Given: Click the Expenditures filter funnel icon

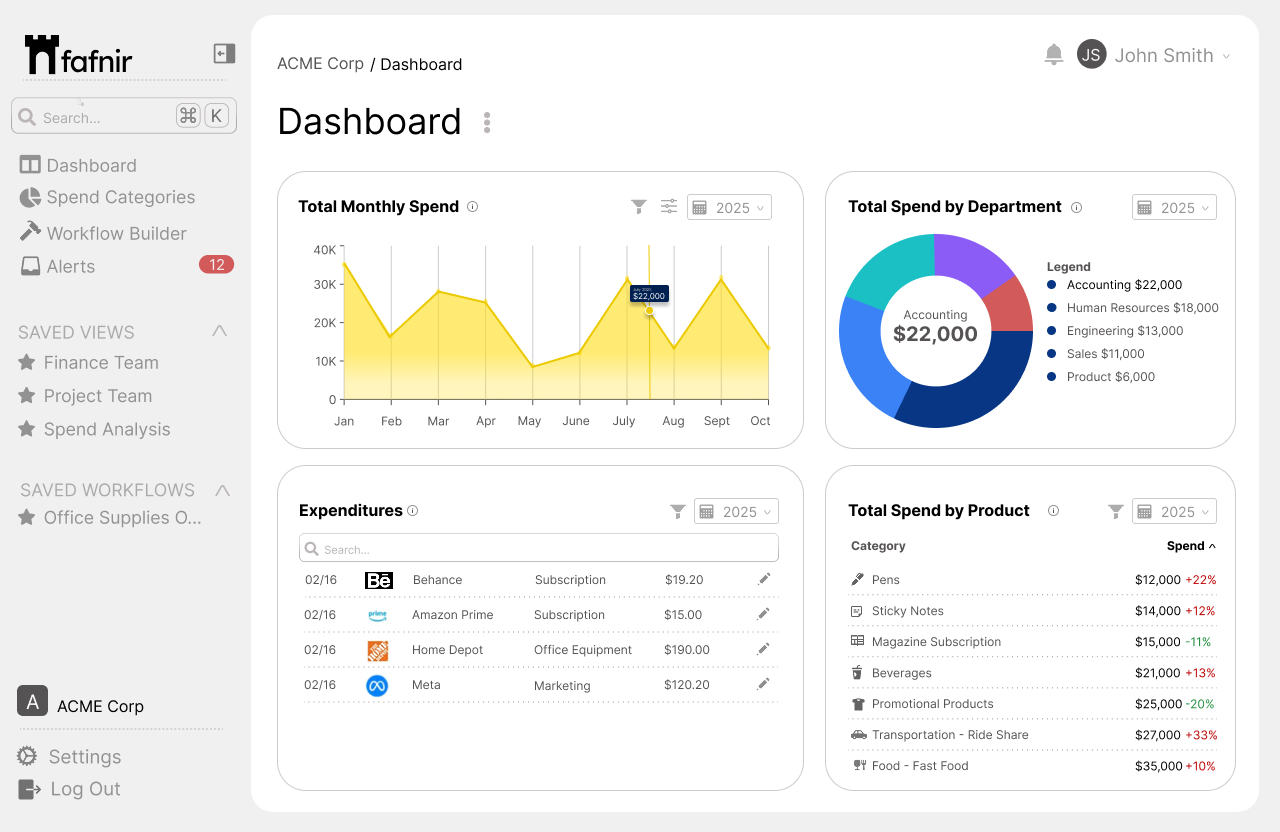Looking at the screenshot, I should tap(678, 512).
